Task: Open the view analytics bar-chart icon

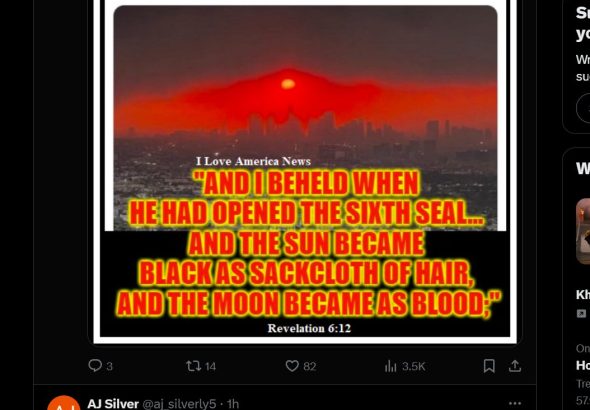Action: coord(391,366)
